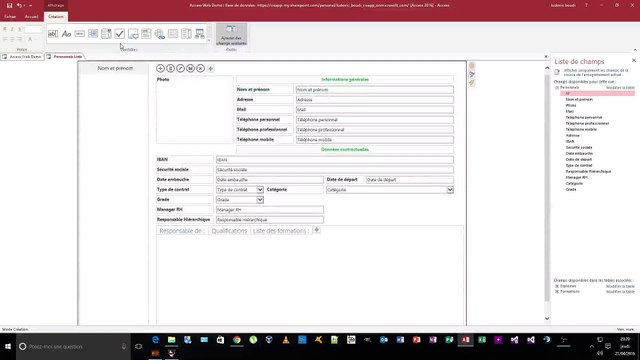Close the Liste de champs pane
This screenshot has width=640, height=360.
(634, 60)
